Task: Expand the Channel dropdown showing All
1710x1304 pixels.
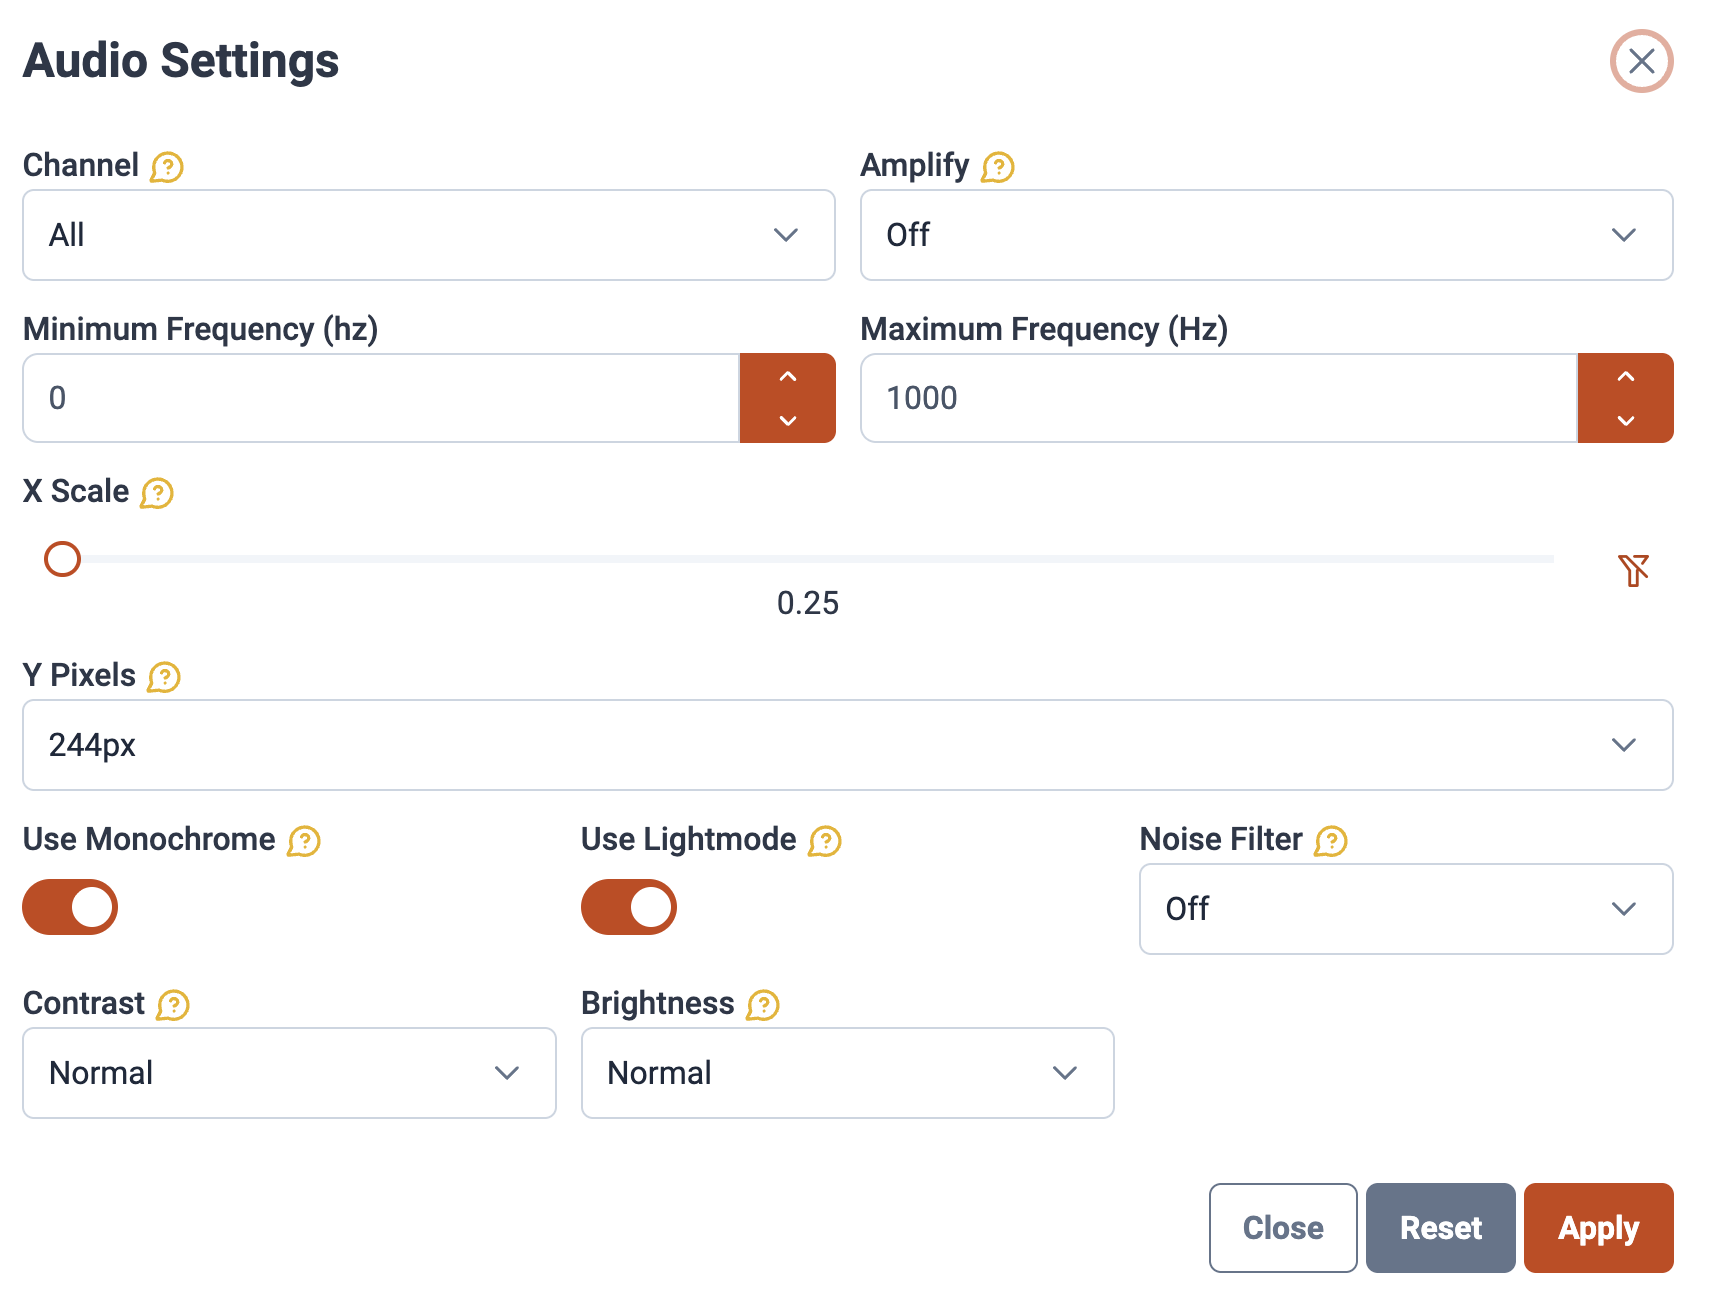Action: click(x=429, y=235)
